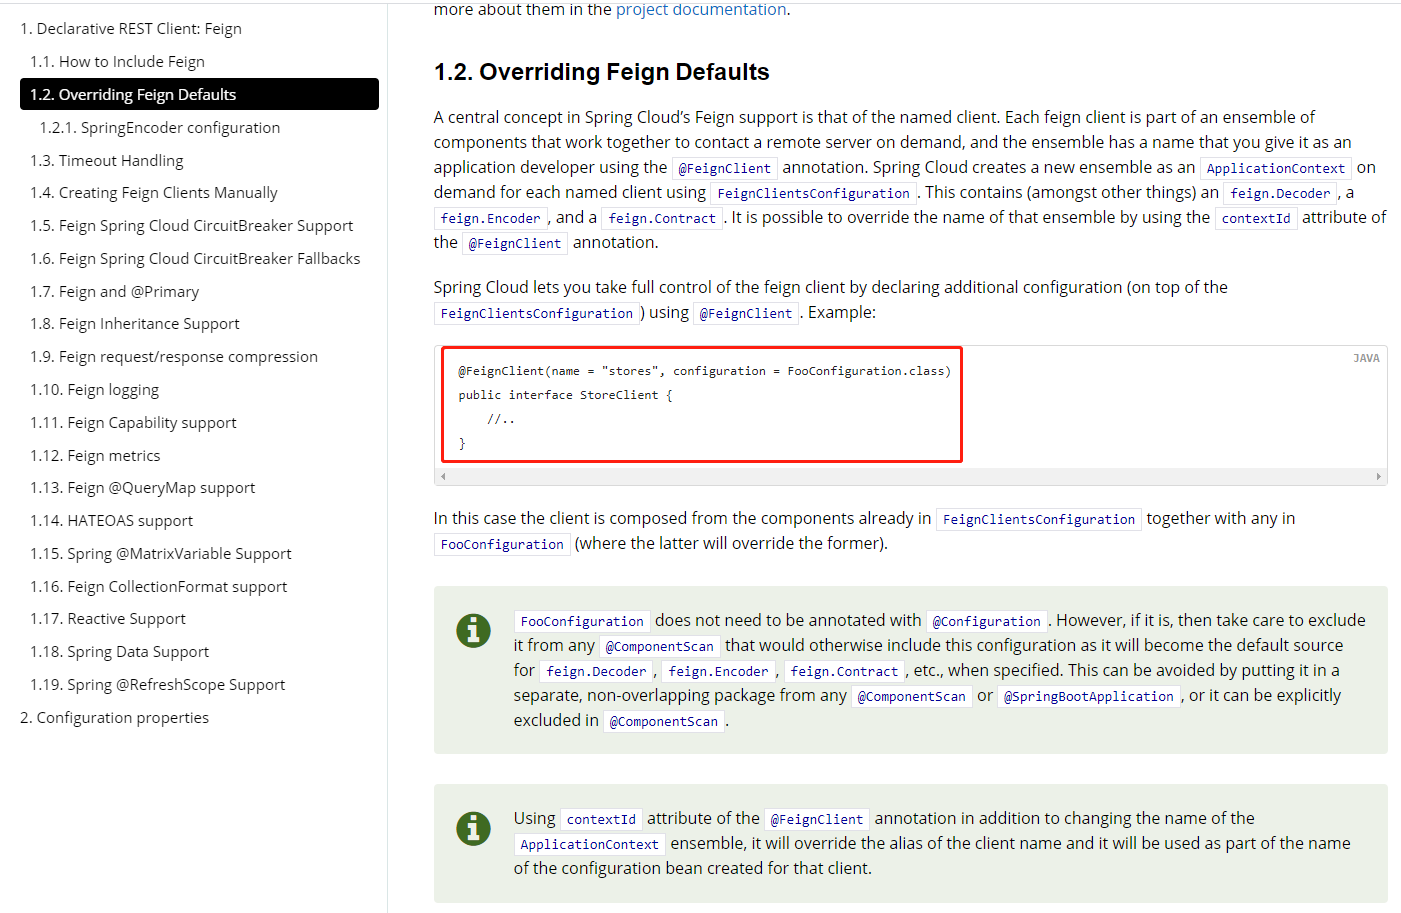
Task: Open '1.16. Feign CollectionFormat support'
Action: pyautogui.click(x=159, y=587)
